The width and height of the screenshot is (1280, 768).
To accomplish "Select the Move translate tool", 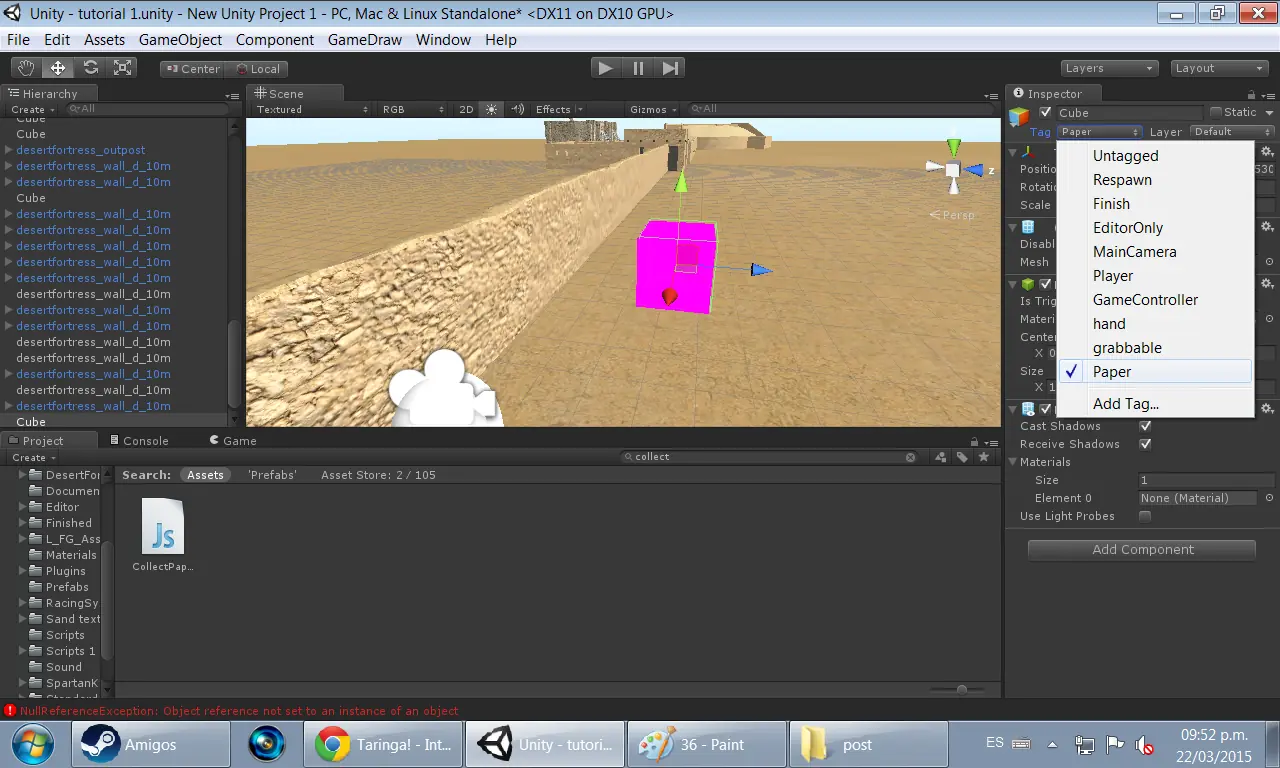I will pyautogui.click(x=58, y=68).
